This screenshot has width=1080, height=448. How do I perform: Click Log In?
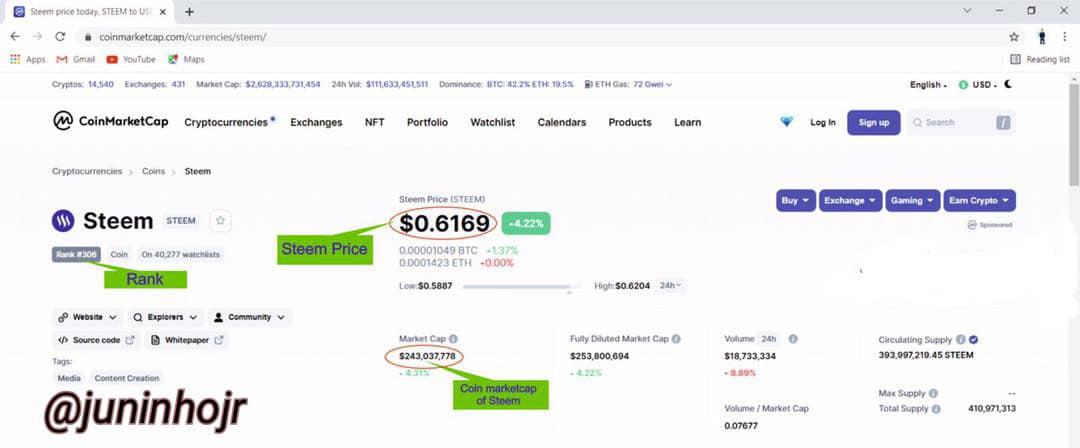(822, 122)
